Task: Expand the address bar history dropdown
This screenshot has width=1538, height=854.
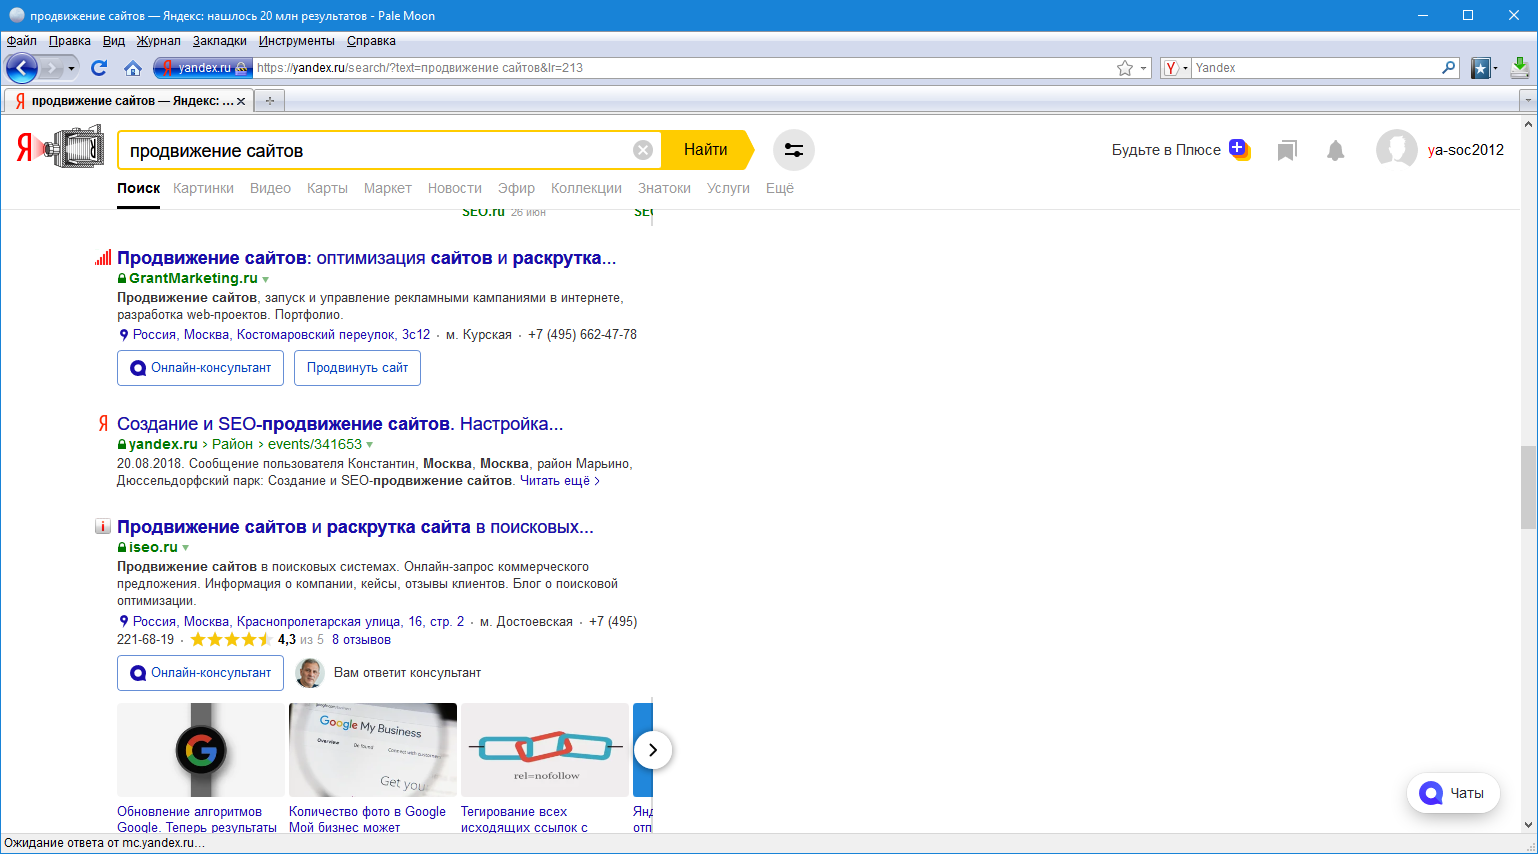Action: 1143,68
